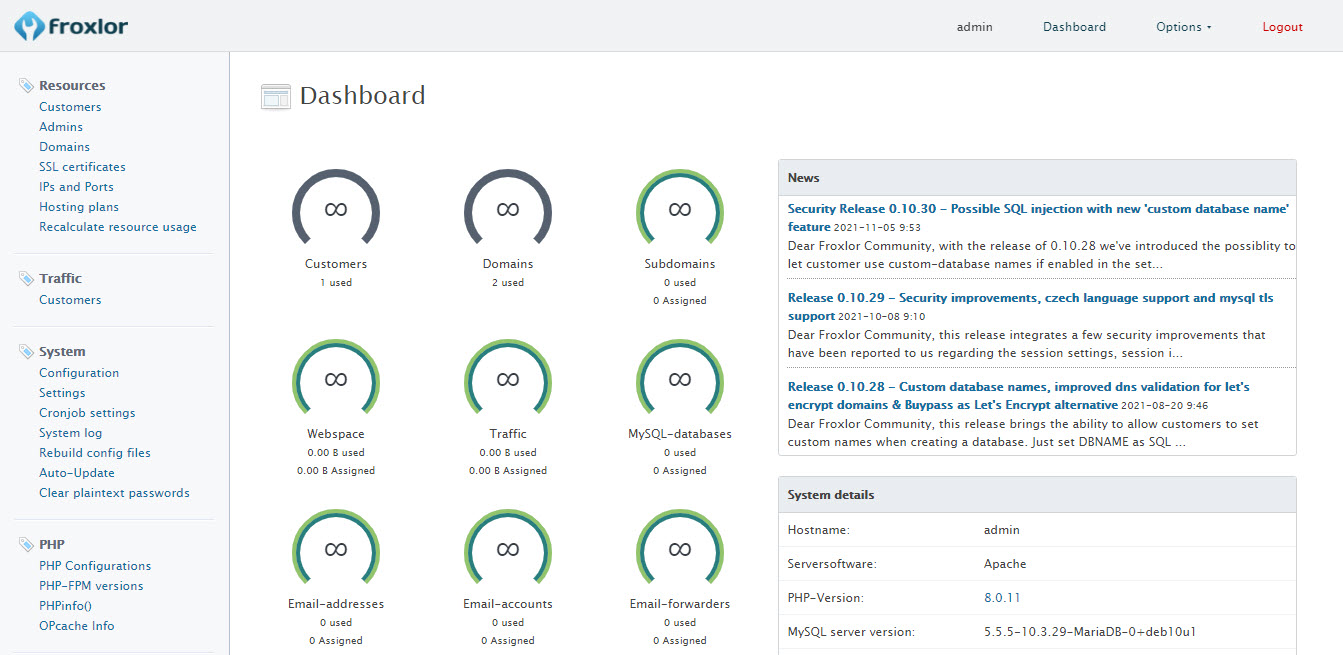Click the PHP-Version 8.0.11 link
Screen dimensions: 1343x655
(1002, 598)
